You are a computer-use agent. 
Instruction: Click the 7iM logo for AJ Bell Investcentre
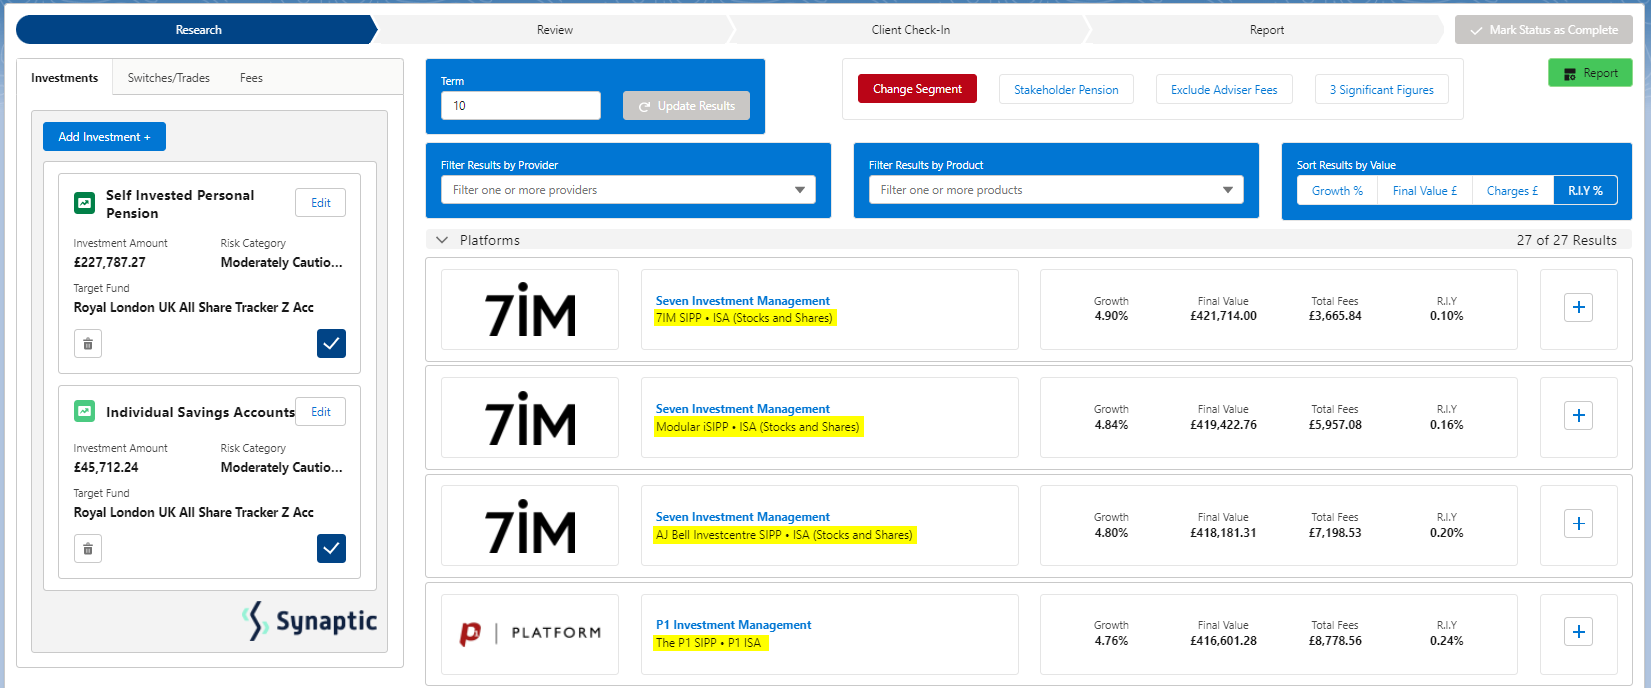(x=530, y=525)
